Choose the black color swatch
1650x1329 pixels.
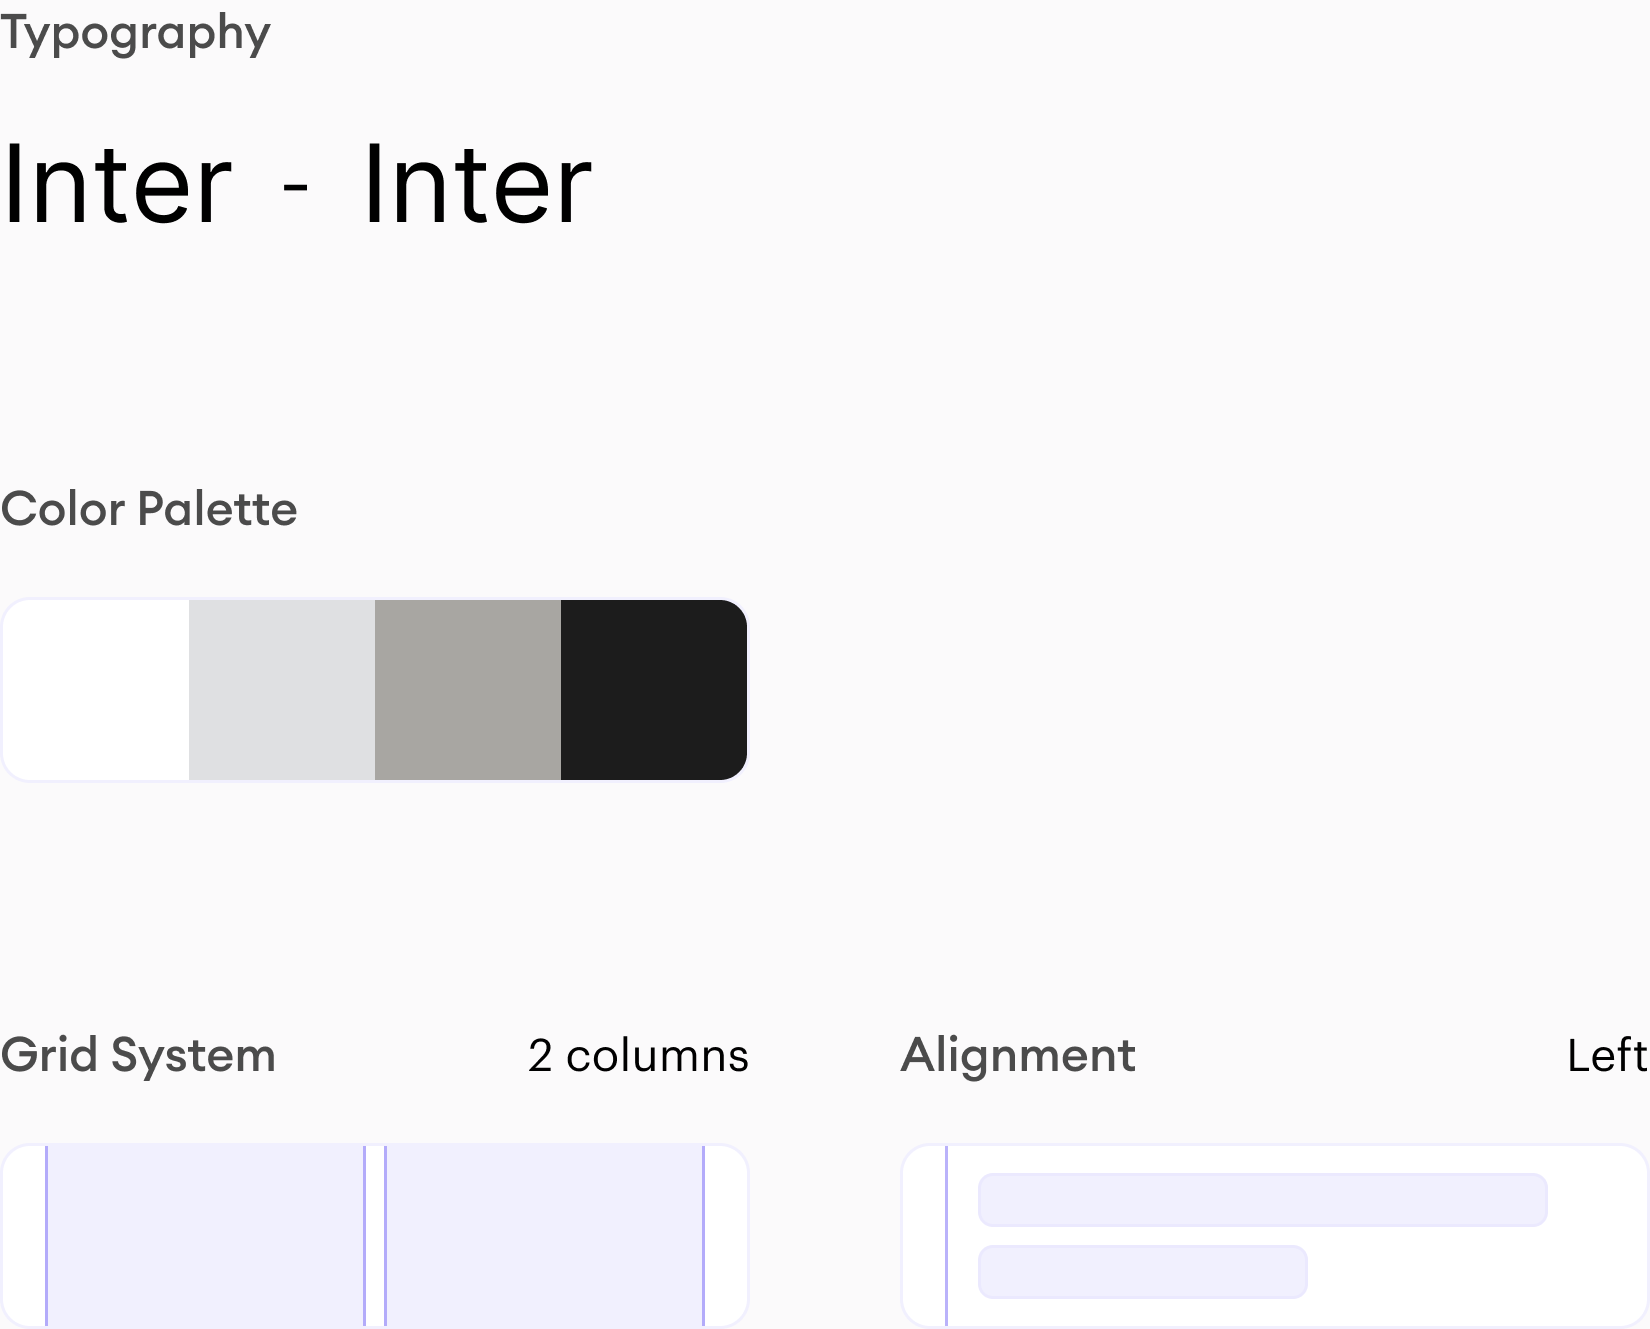[653, 690]
